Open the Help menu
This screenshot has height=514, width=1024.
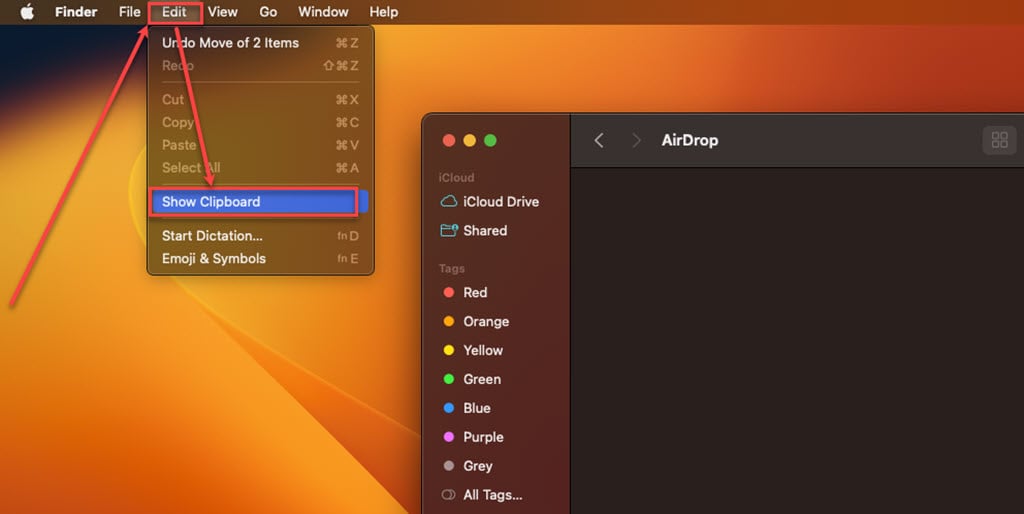383,12
